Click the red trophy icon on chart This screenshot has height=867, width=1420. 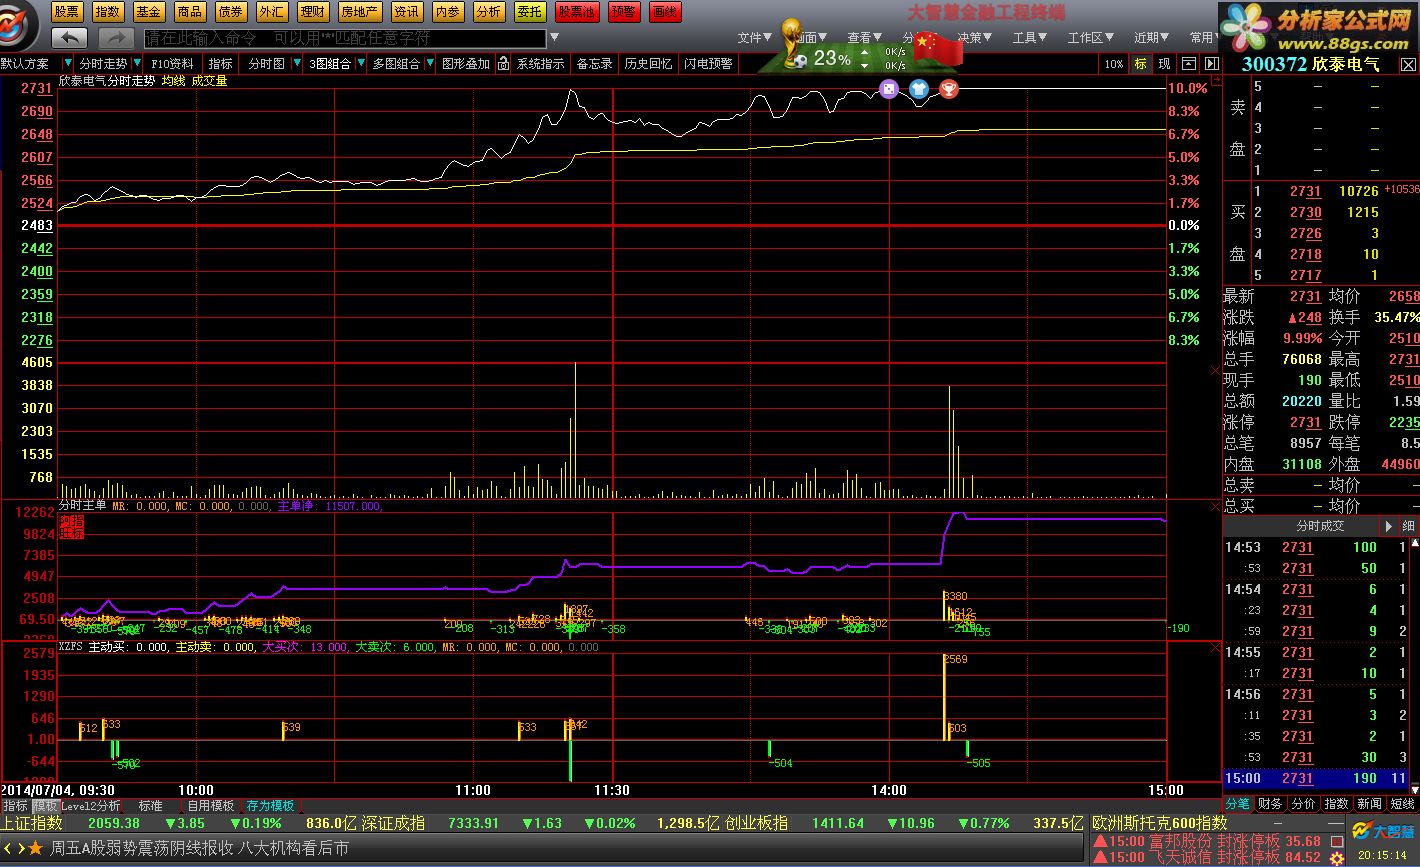[949, 89]
